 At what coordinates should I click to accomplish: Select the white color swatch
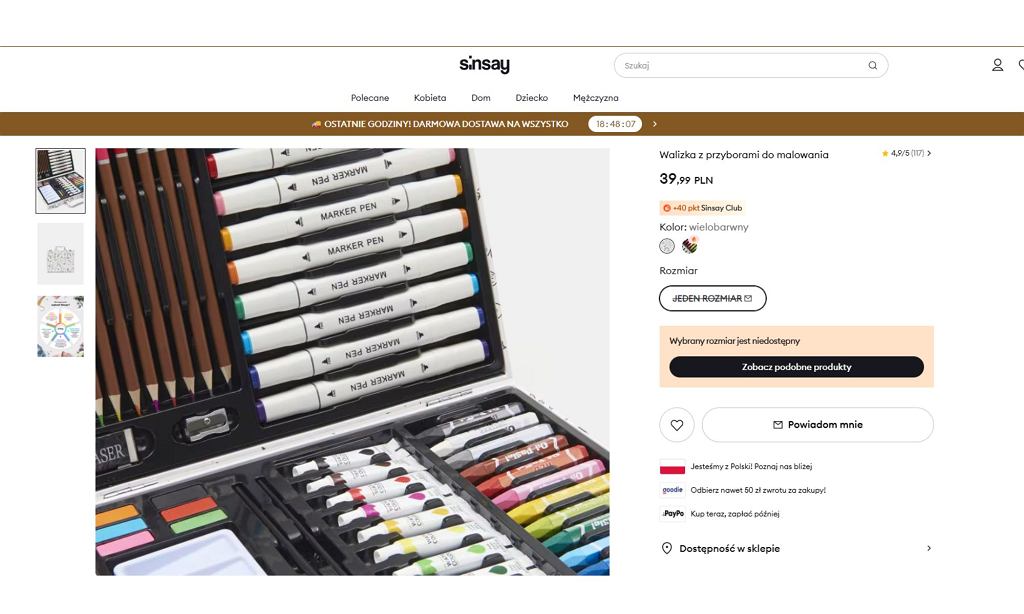point(667,246)
